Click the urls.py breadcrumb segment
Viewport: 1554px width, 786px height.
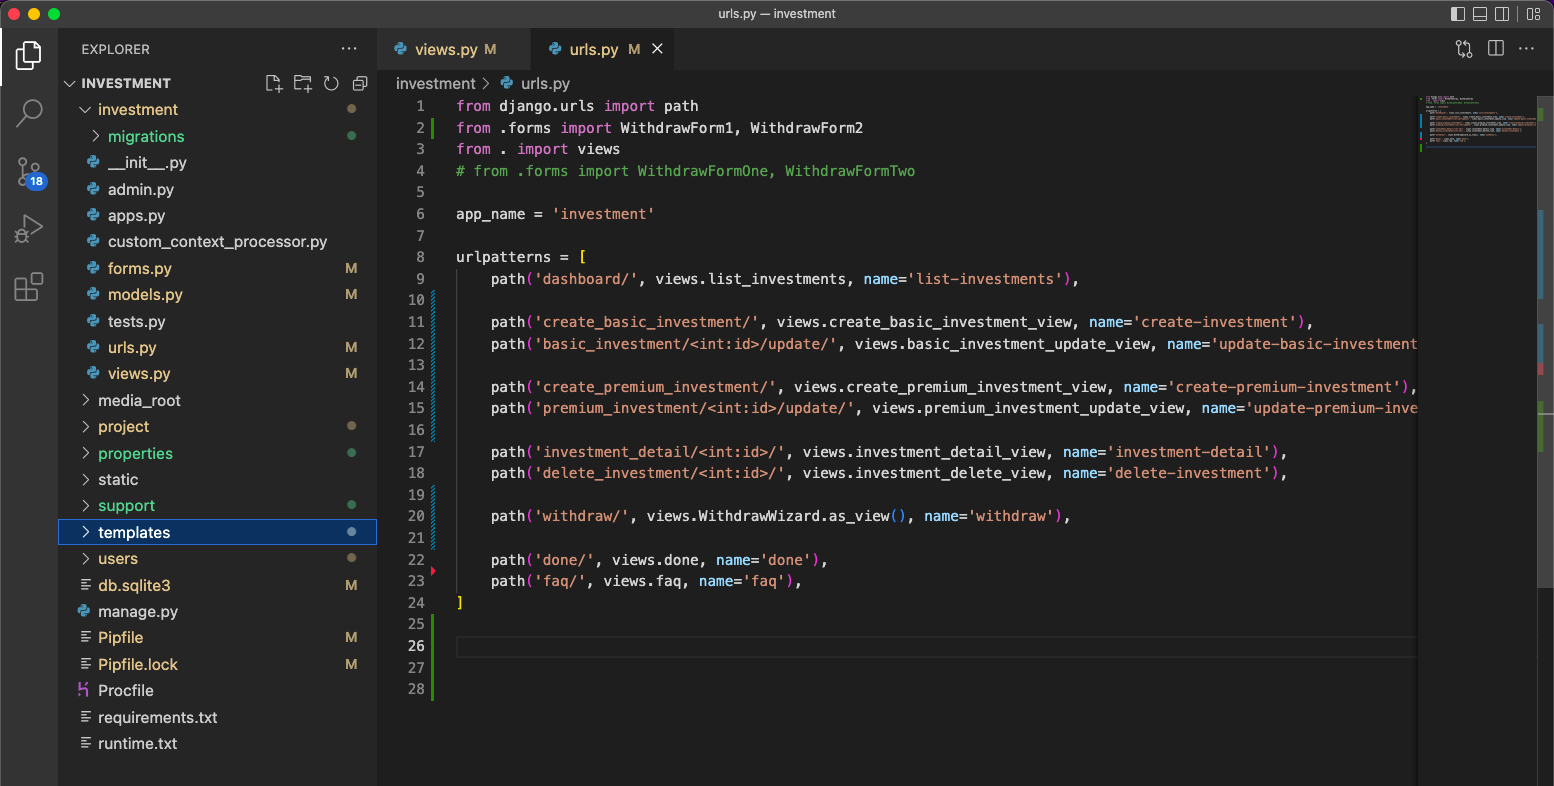535,84
